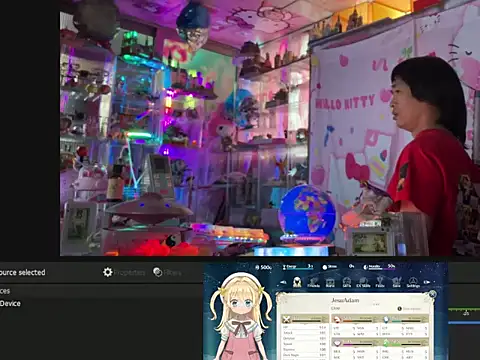This screenshot has width=480, height=360.
Task: Click the info icon under the player name
Action: coord(400,309)
